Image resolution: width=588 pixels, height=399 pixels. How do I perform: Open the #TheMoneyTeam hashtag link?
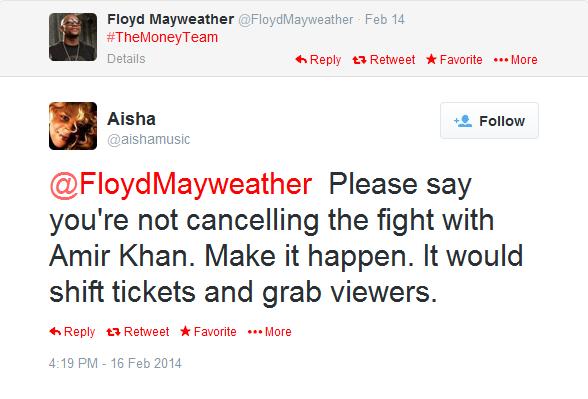pos(162,37)
